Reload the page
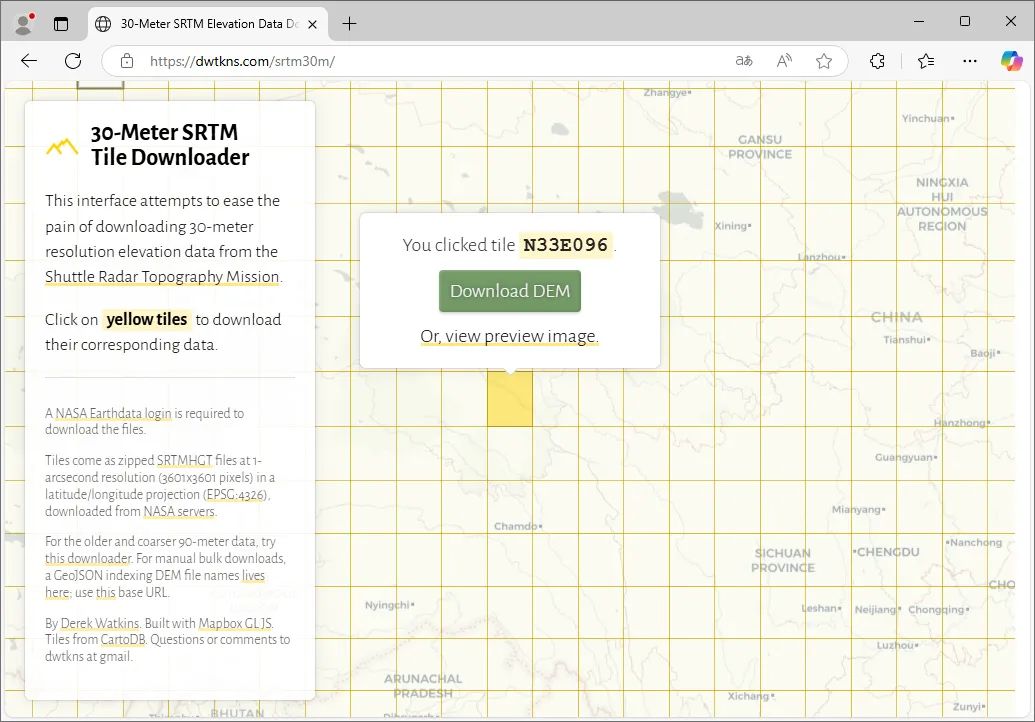Image resolution: width=1035 pixels, height=722 pixels. [73, 61]
